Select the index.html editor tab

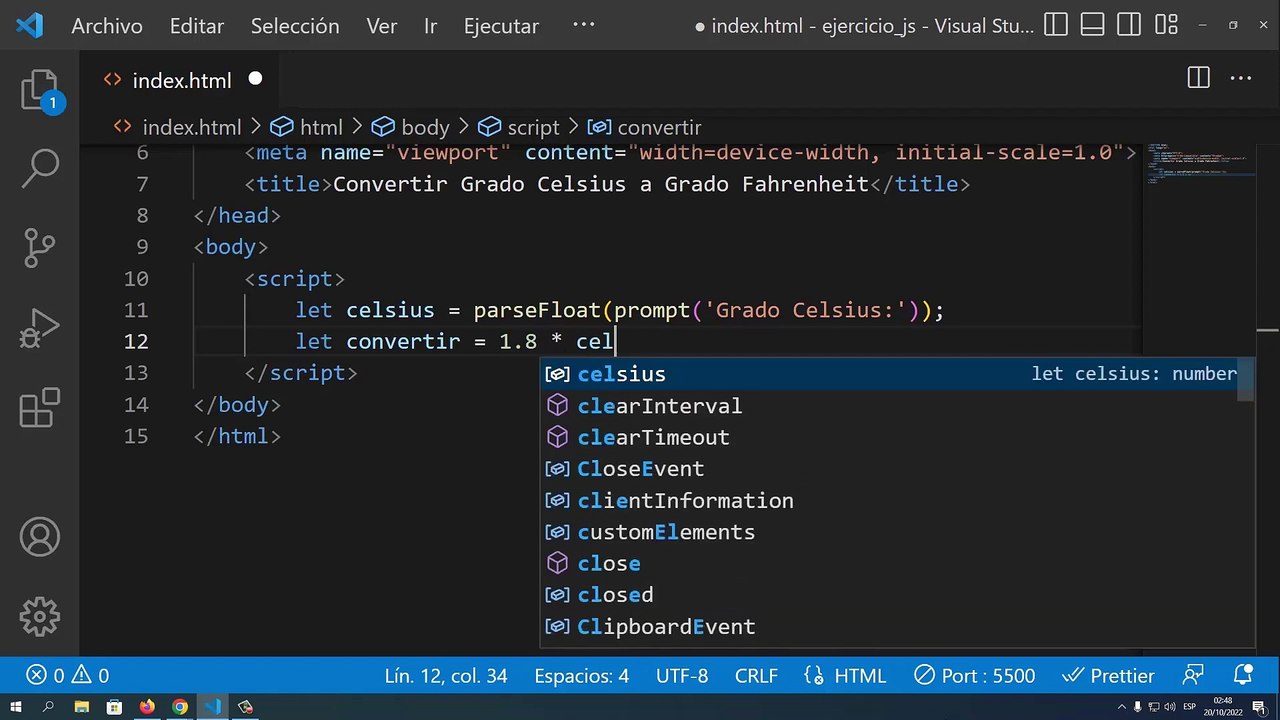tap(181, 80)
